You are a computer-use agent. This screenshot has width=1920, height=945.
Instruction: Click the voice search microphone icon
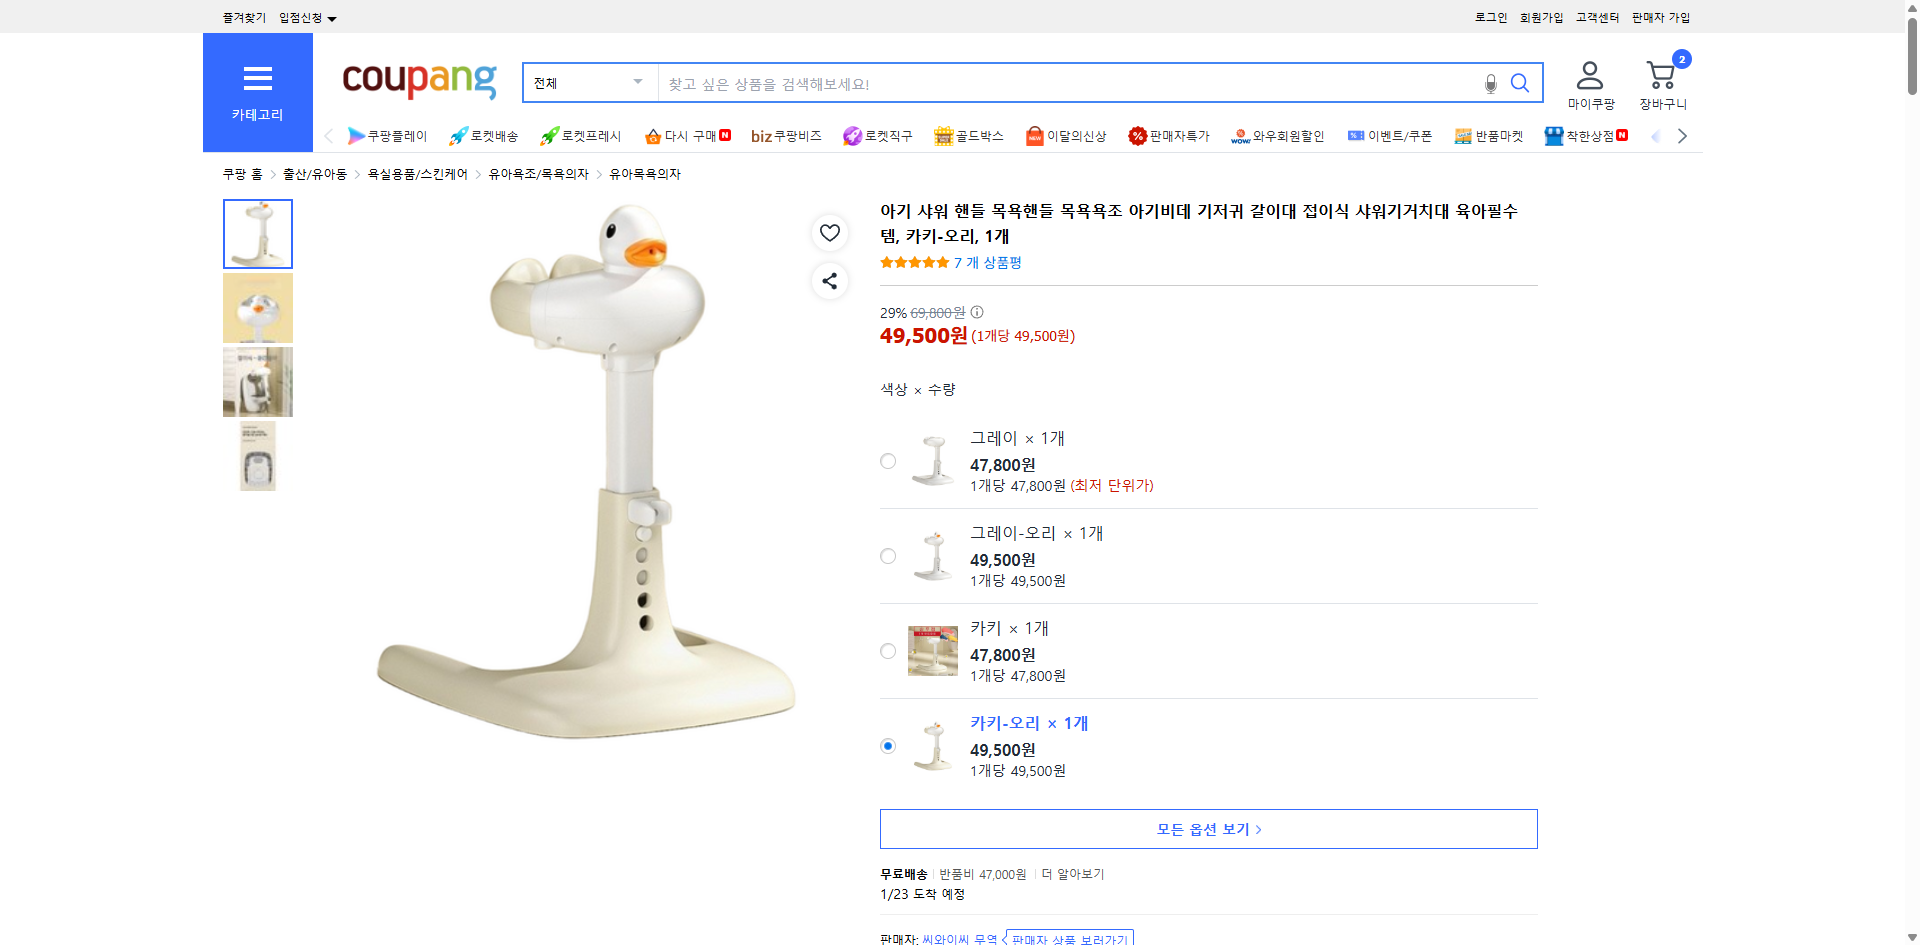1489,83
